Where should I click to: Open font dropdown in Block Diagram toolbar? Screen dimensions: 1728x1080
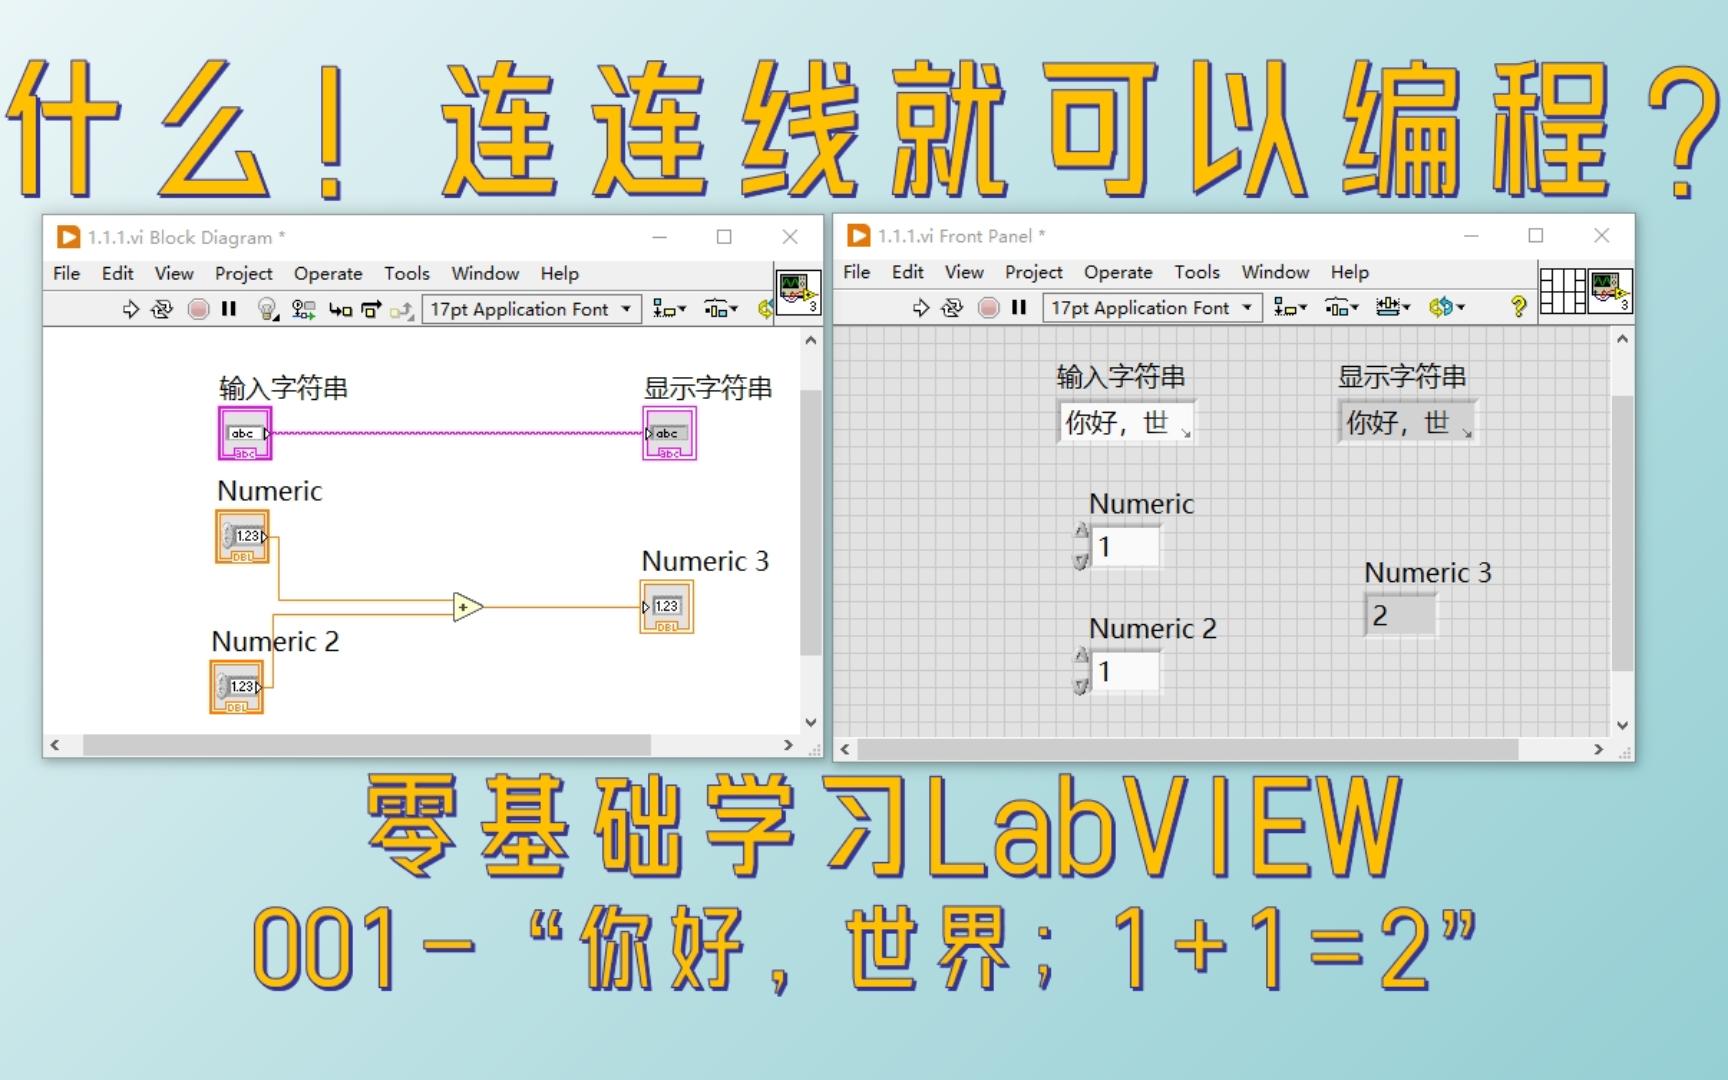(x=531, y=310)
